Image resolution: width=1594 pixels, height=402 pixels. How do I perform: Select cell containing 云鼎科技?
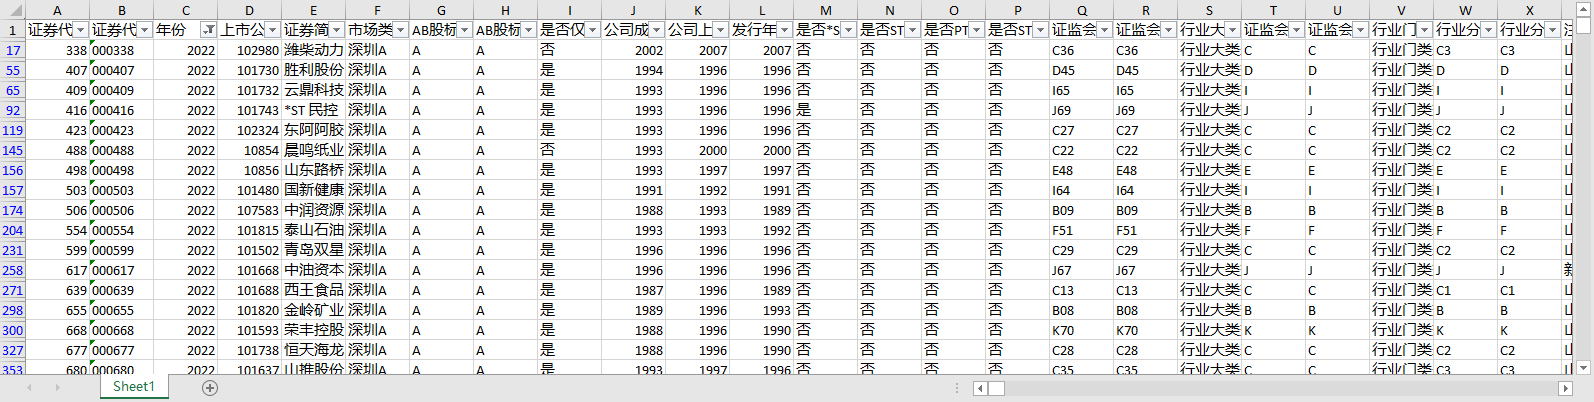[314, 90]
